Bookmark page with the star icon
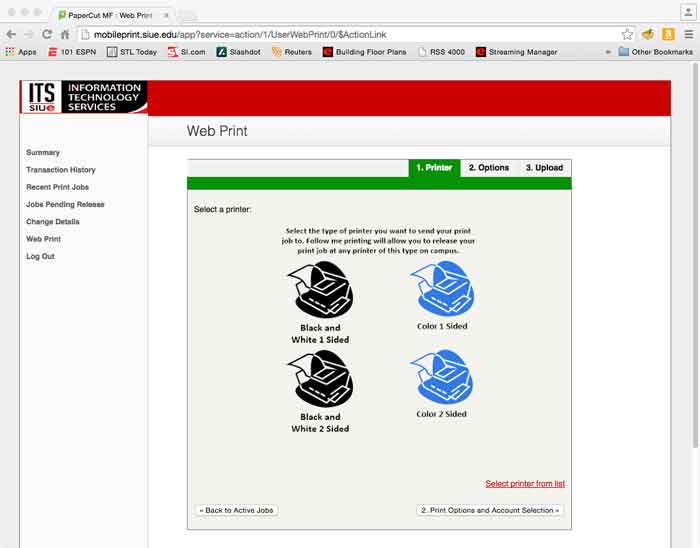The height and width of the screenshot is (548, 700). (627, 34)
